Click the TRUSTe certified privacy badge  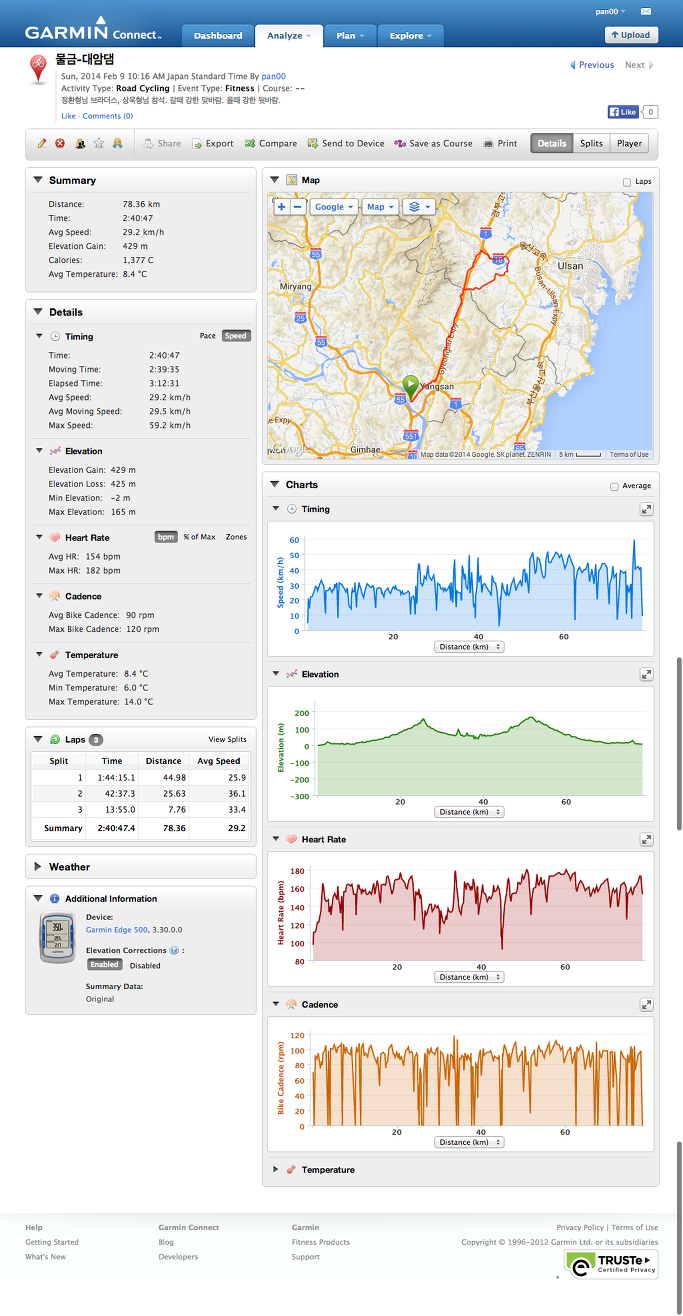click(x=611, y=1264)
